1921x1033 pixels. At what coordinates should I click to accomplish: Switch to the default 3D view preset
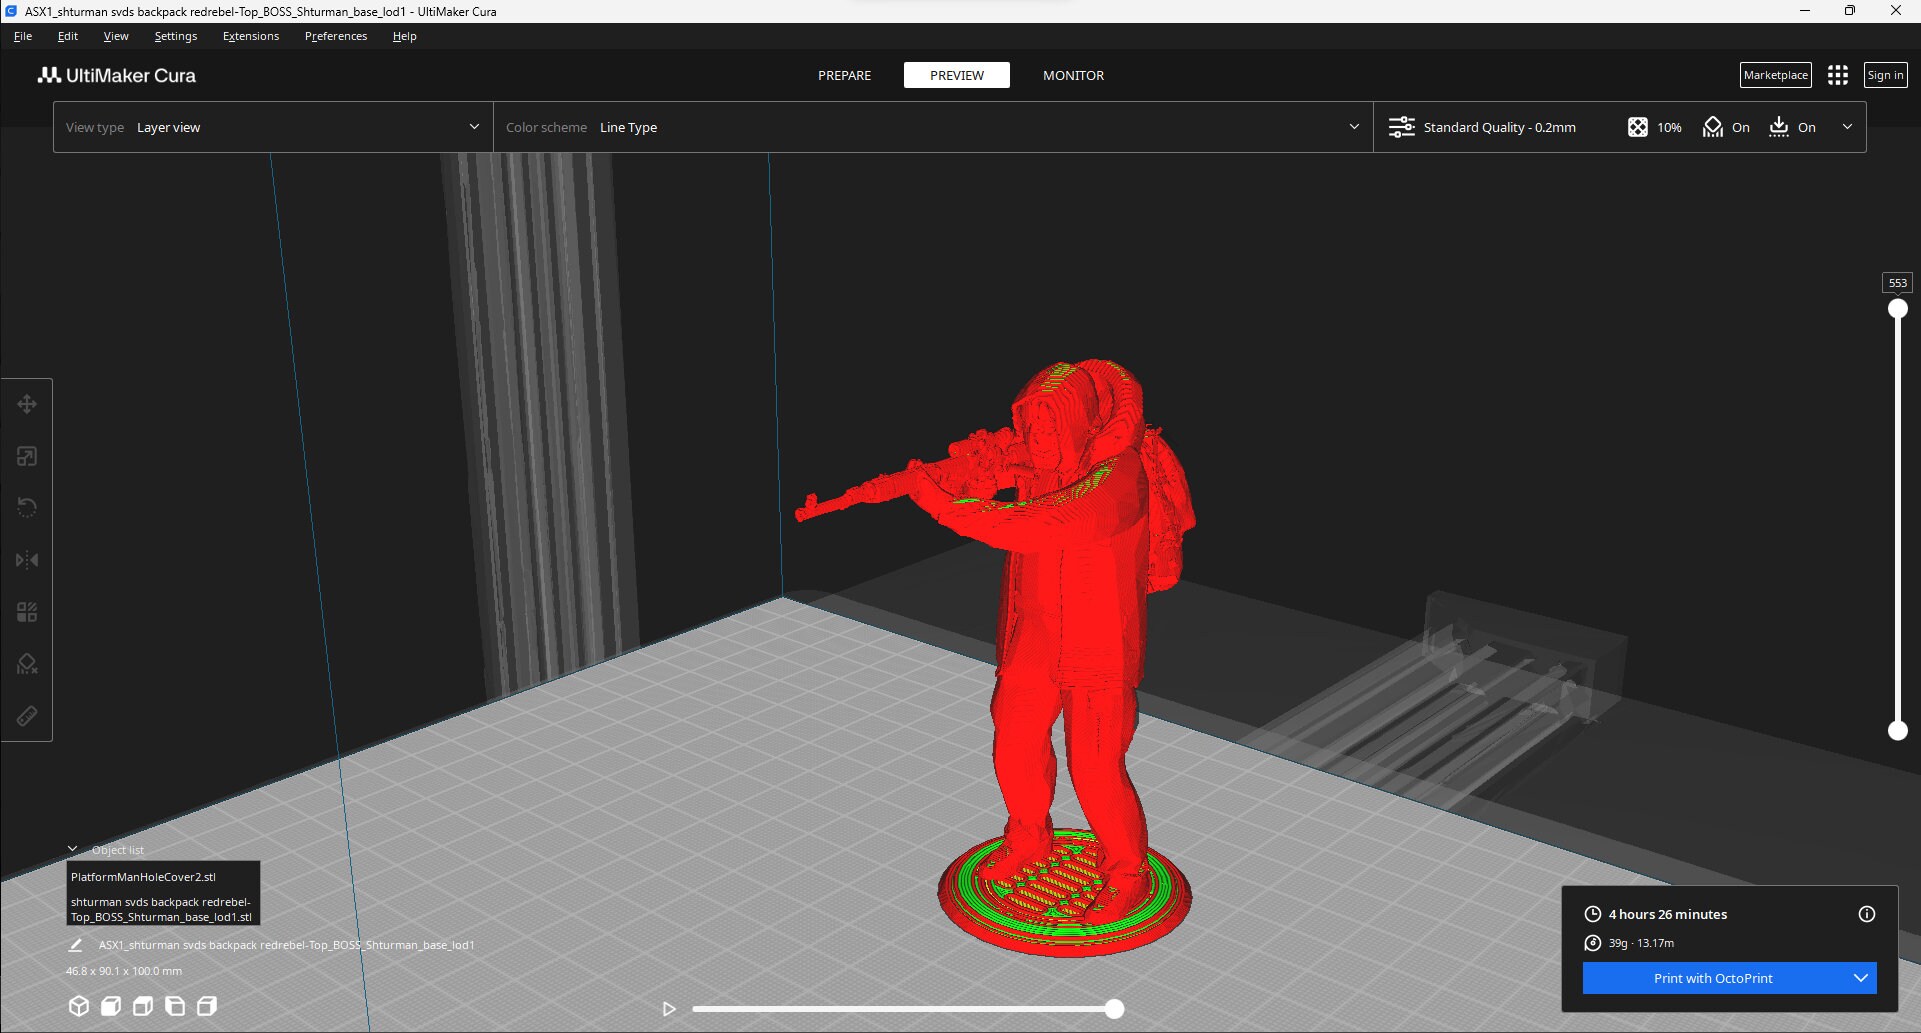click(x=79, y=1006)
